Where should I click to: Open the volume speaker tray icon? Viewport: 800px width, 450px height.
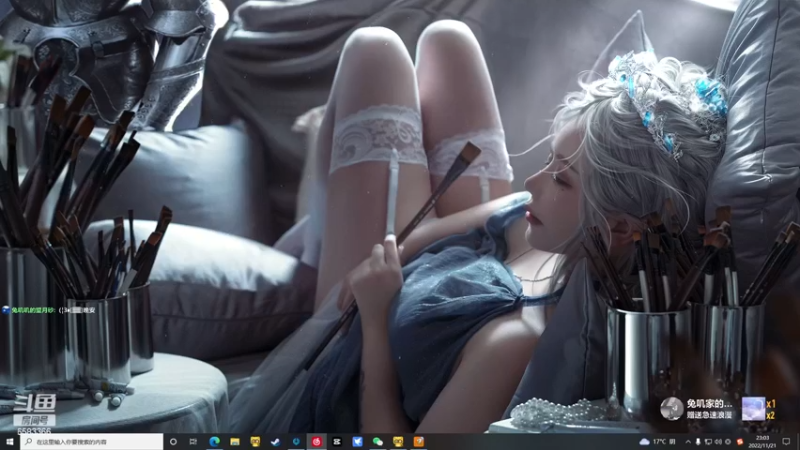pos(718,442)
